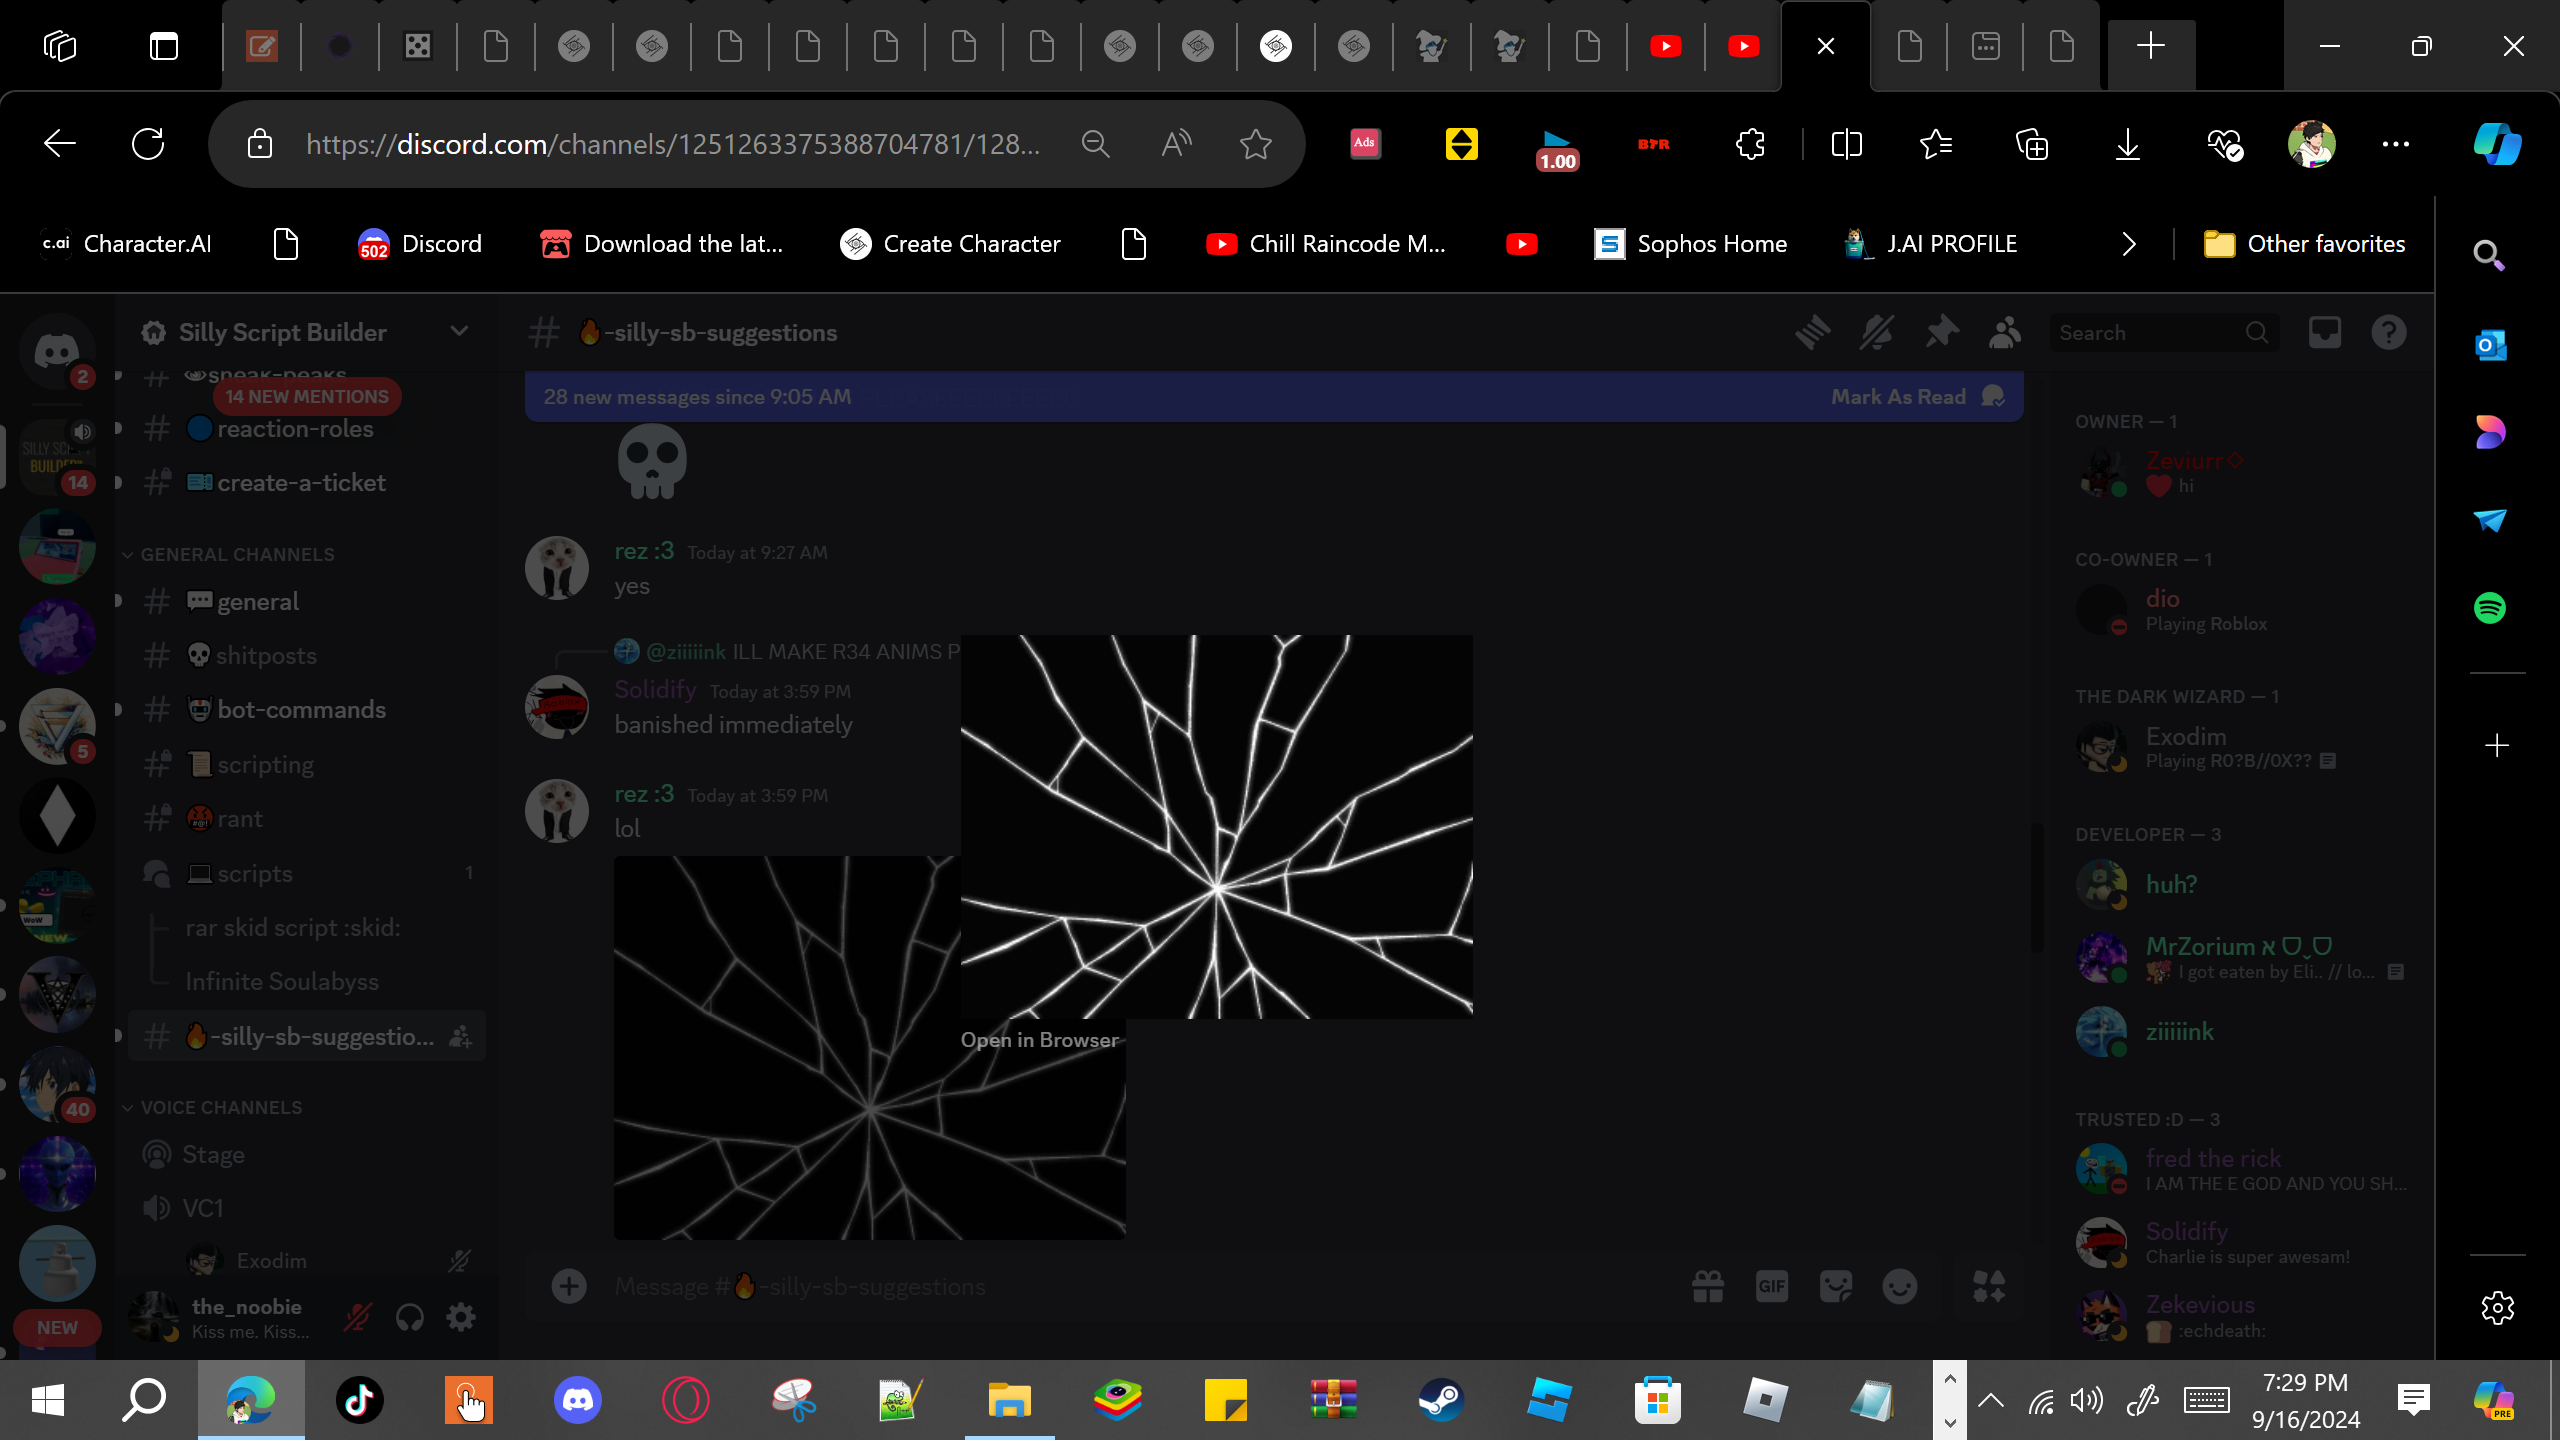Click the Discord search input field
Image resolution: width=2560 pixels, height=1440 pixels.
[x=2150, y=333]
